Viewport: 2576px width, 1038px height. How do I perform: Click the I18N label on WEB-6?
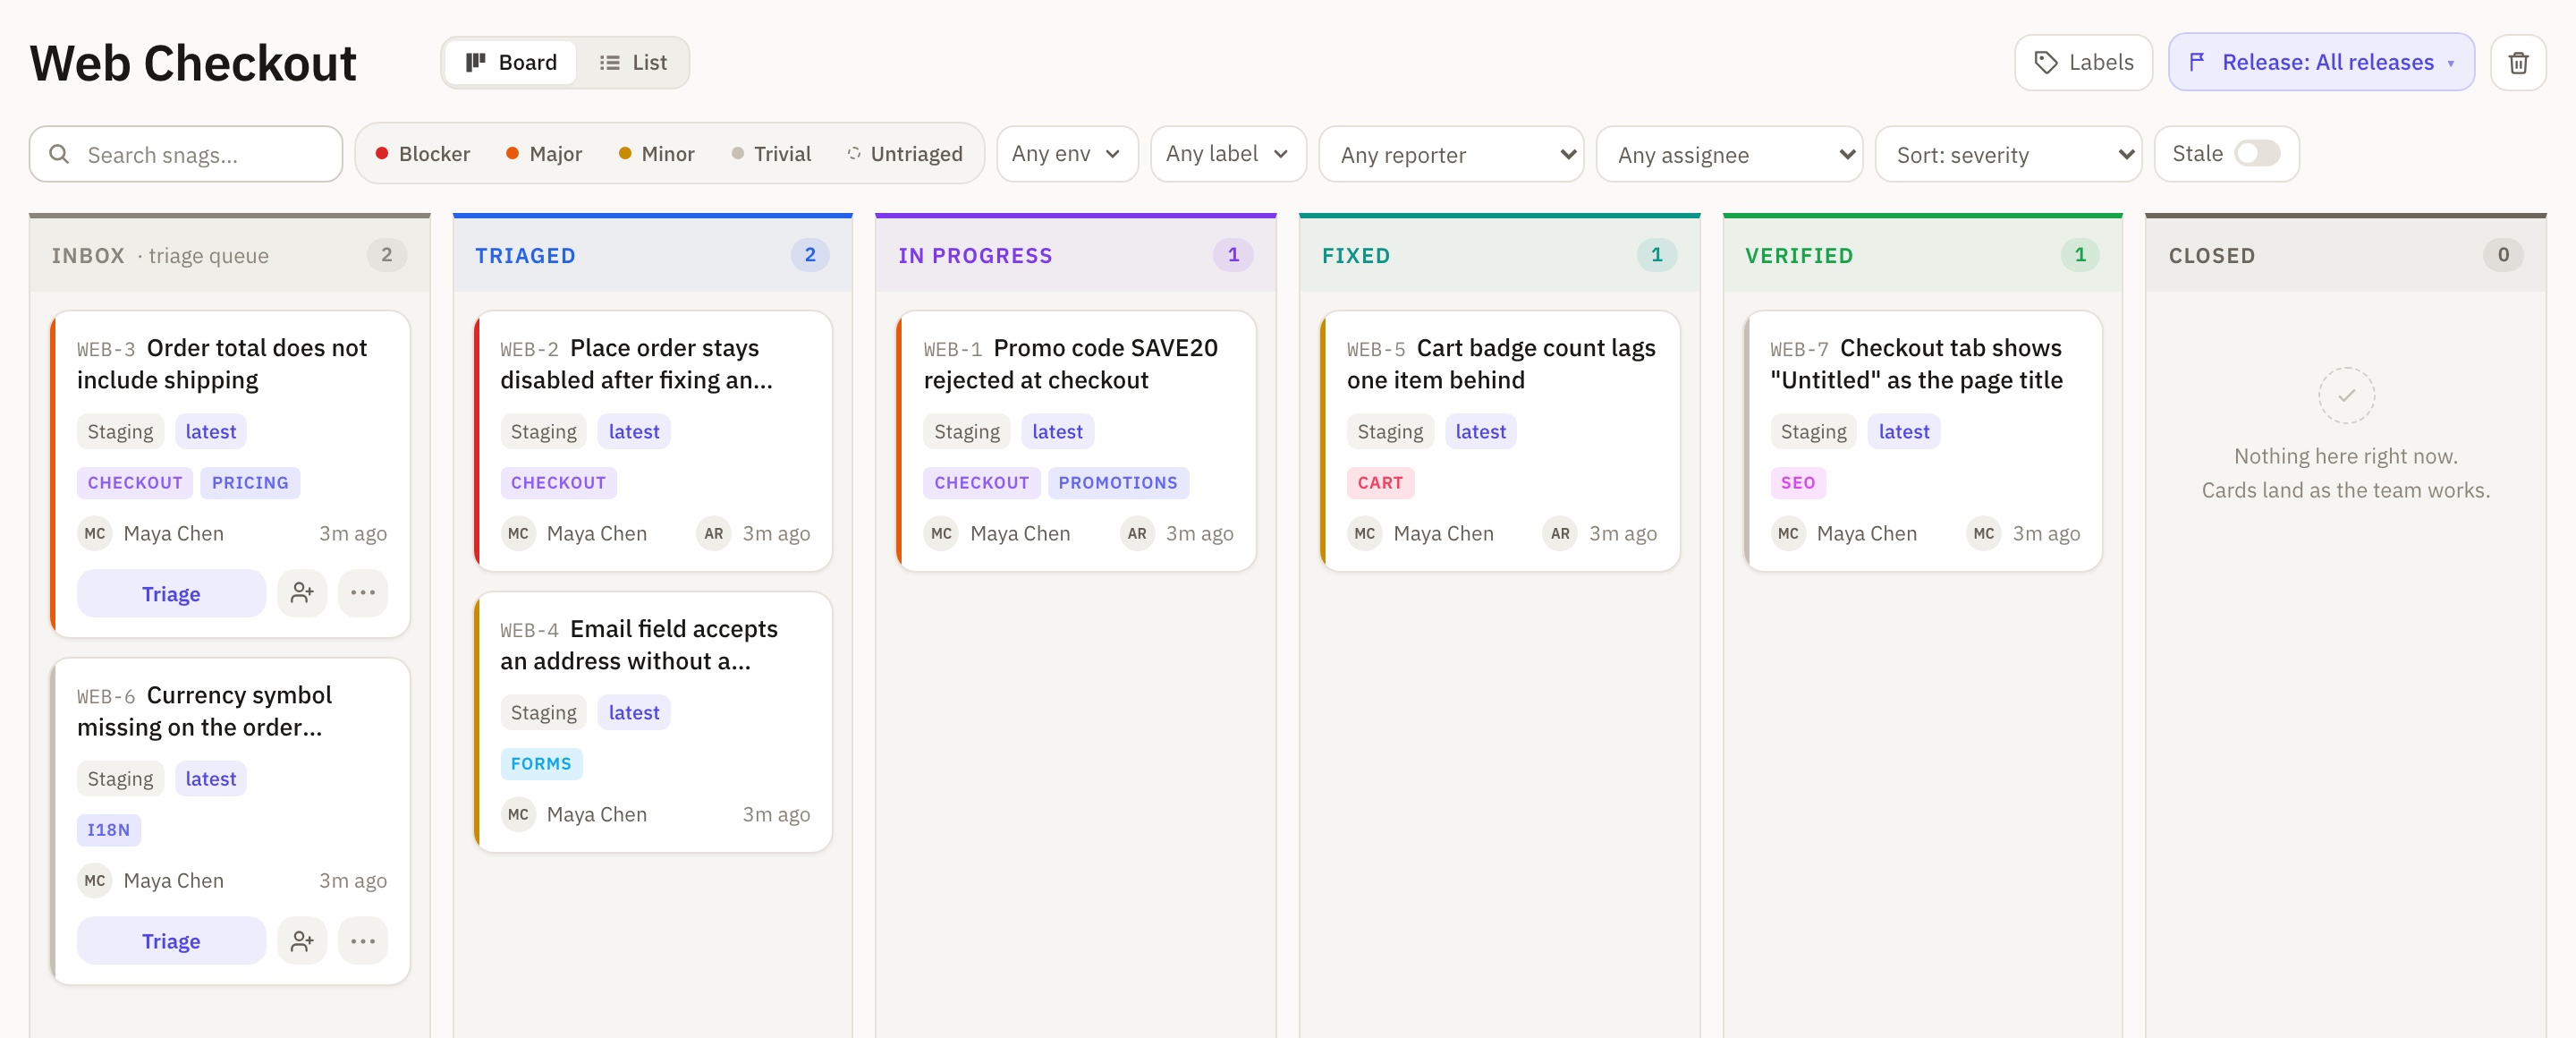click(x=108, y=829)
